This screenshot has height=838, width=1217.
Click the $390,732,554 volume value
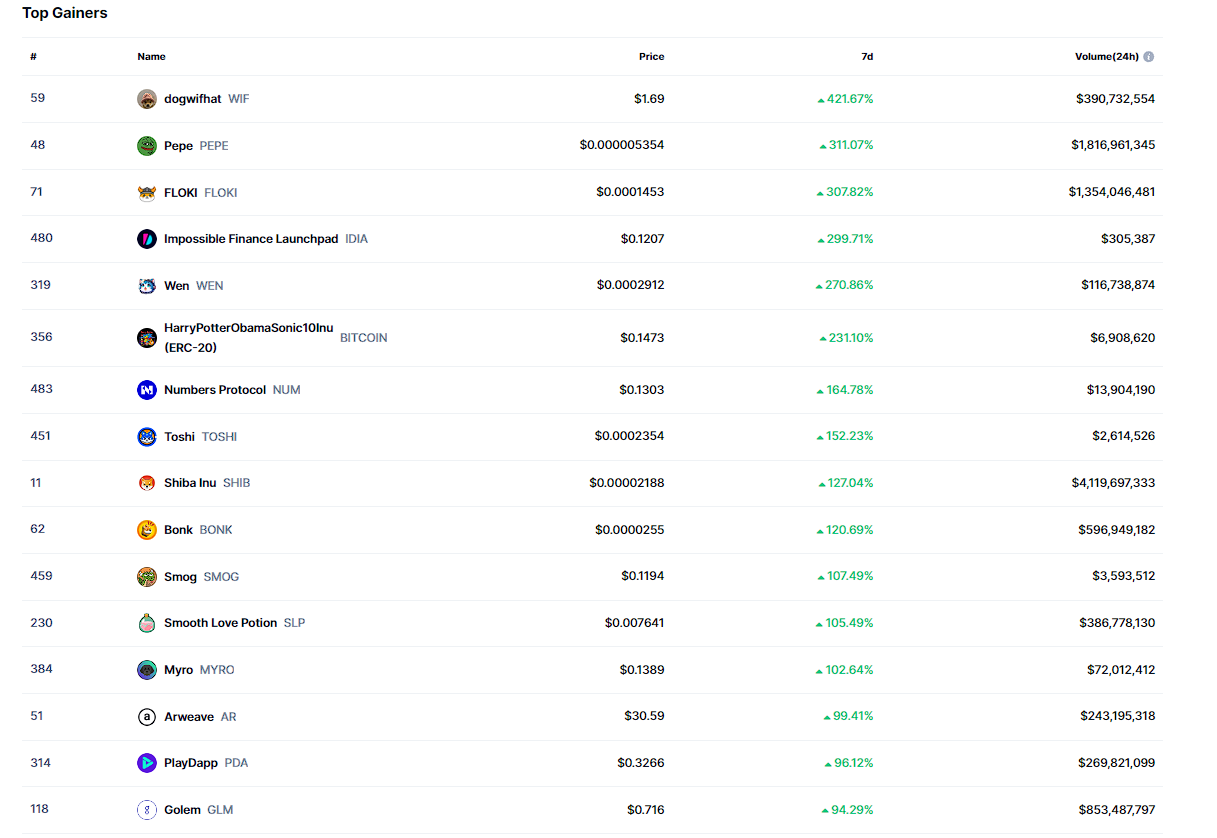[x=1115, y=99]
